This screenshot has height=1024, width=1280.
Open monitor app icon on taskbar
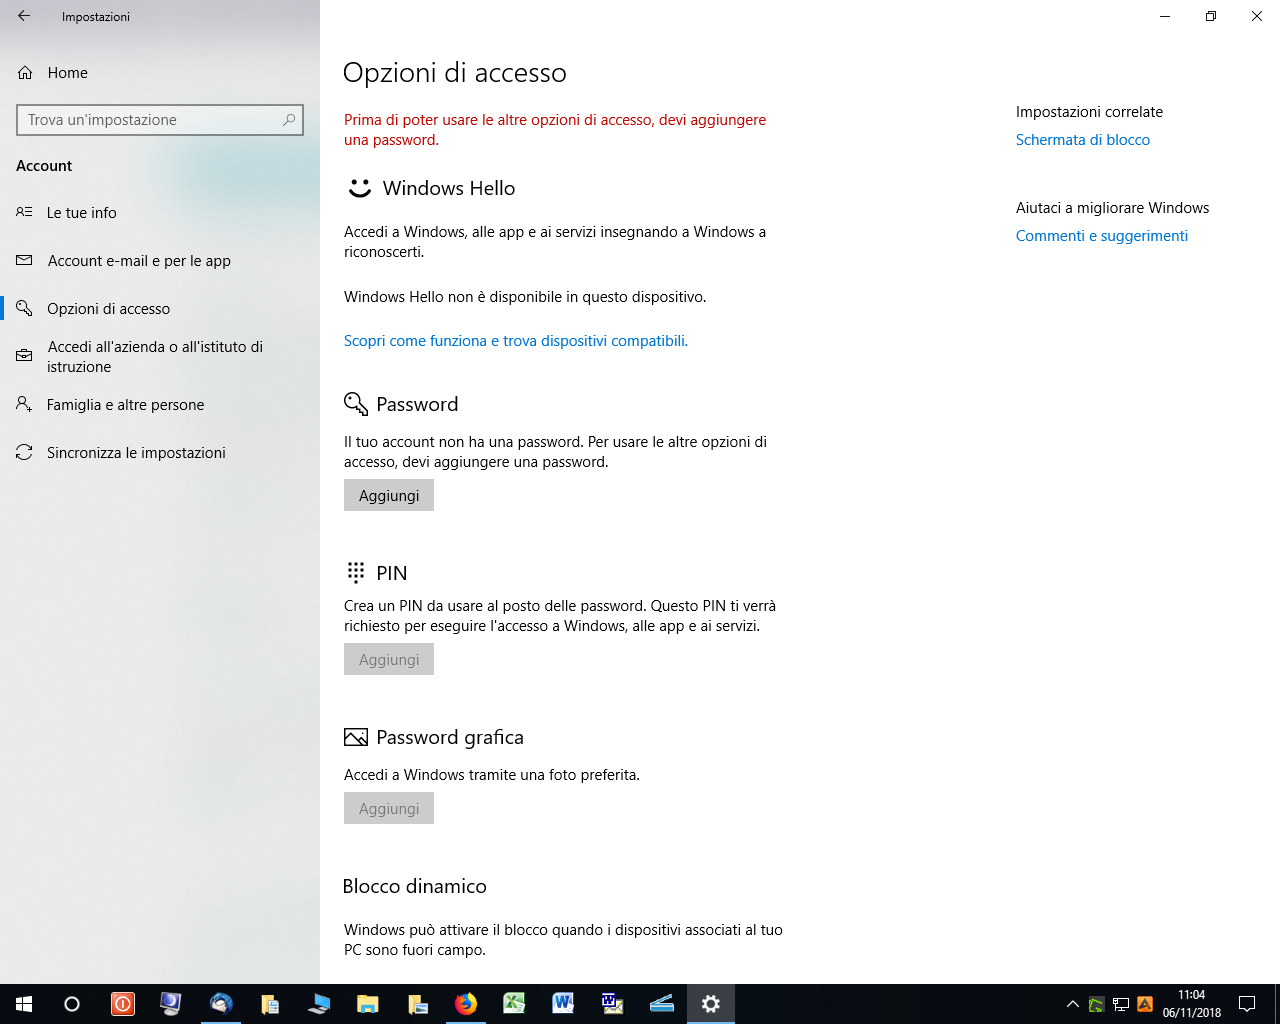pos(171,1004)
